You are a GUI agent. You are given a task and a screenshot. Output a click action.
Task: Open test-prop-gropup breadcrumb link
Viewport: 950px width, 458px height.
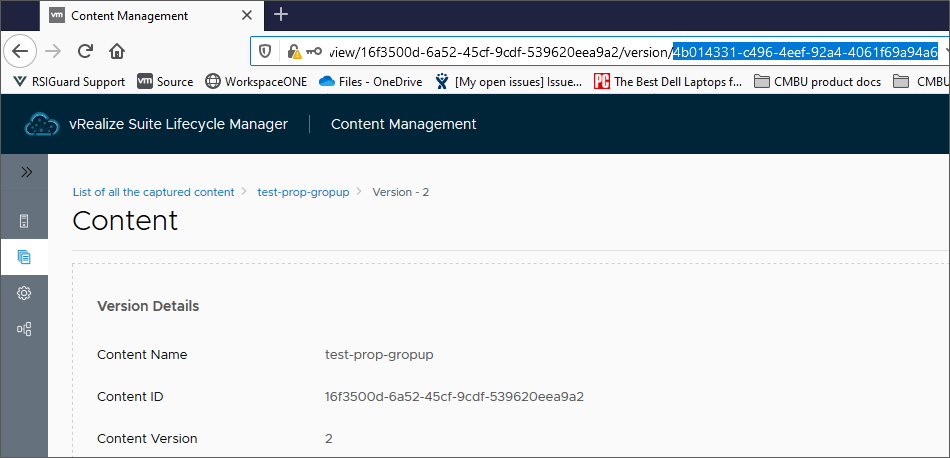(x=304, y=192)
